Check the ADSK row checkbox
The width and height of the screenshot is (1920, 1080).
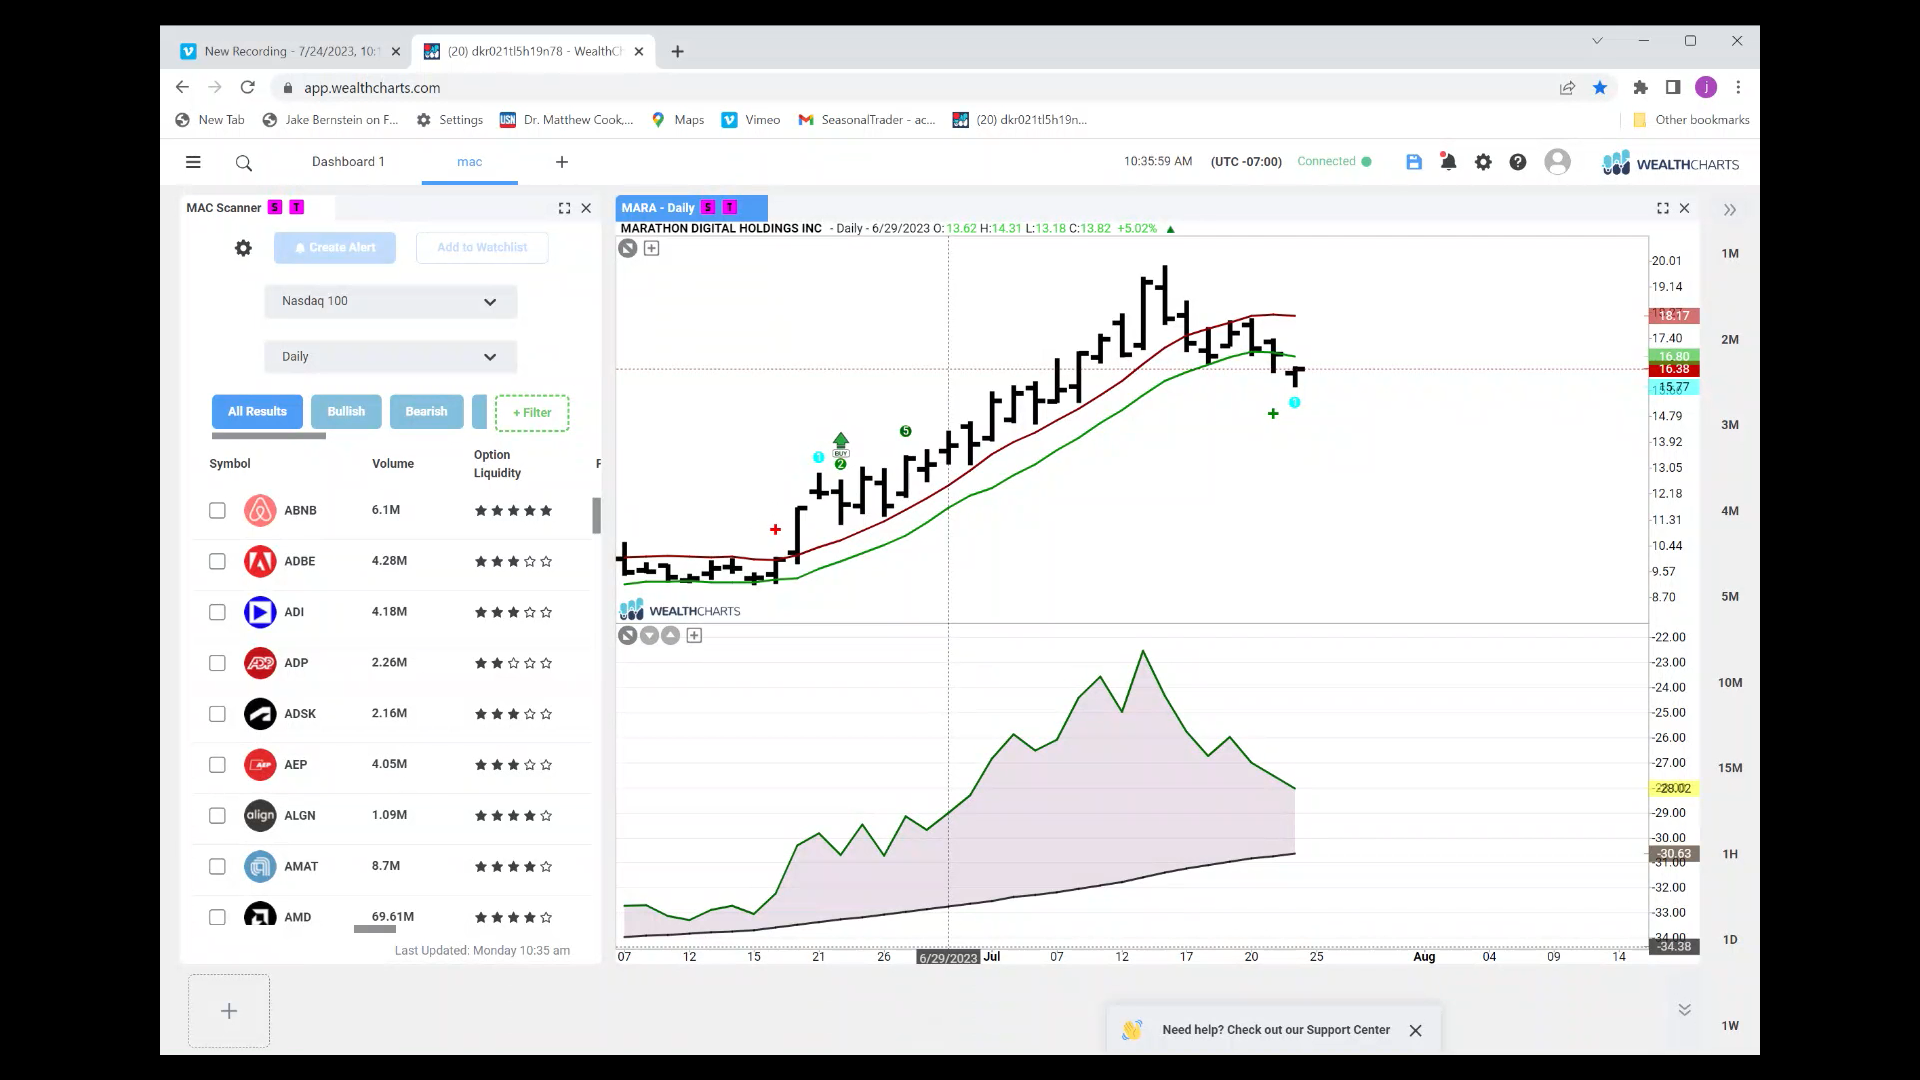pyautogui.click(x=217, y=714)
